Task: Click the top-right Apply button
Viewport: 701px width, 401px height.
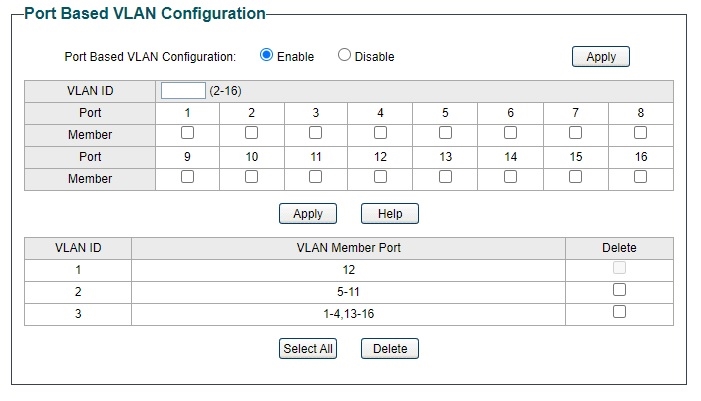Action: pos(600,57)
